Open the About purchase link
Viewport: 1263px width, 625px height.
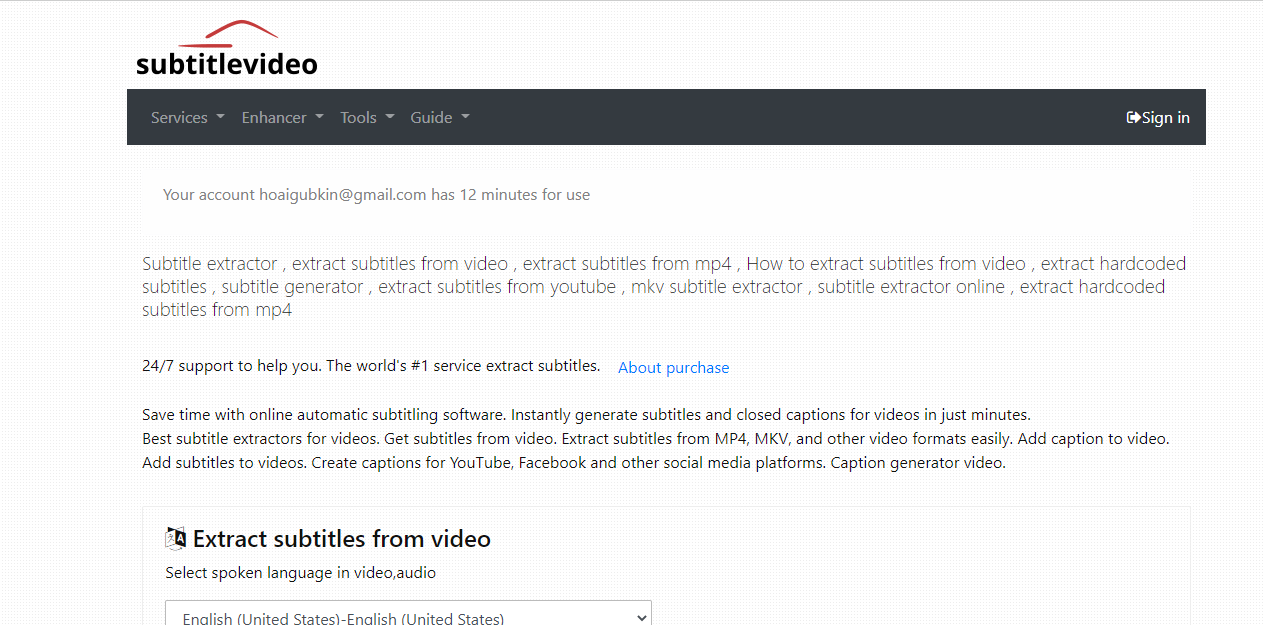pos(673,367)
